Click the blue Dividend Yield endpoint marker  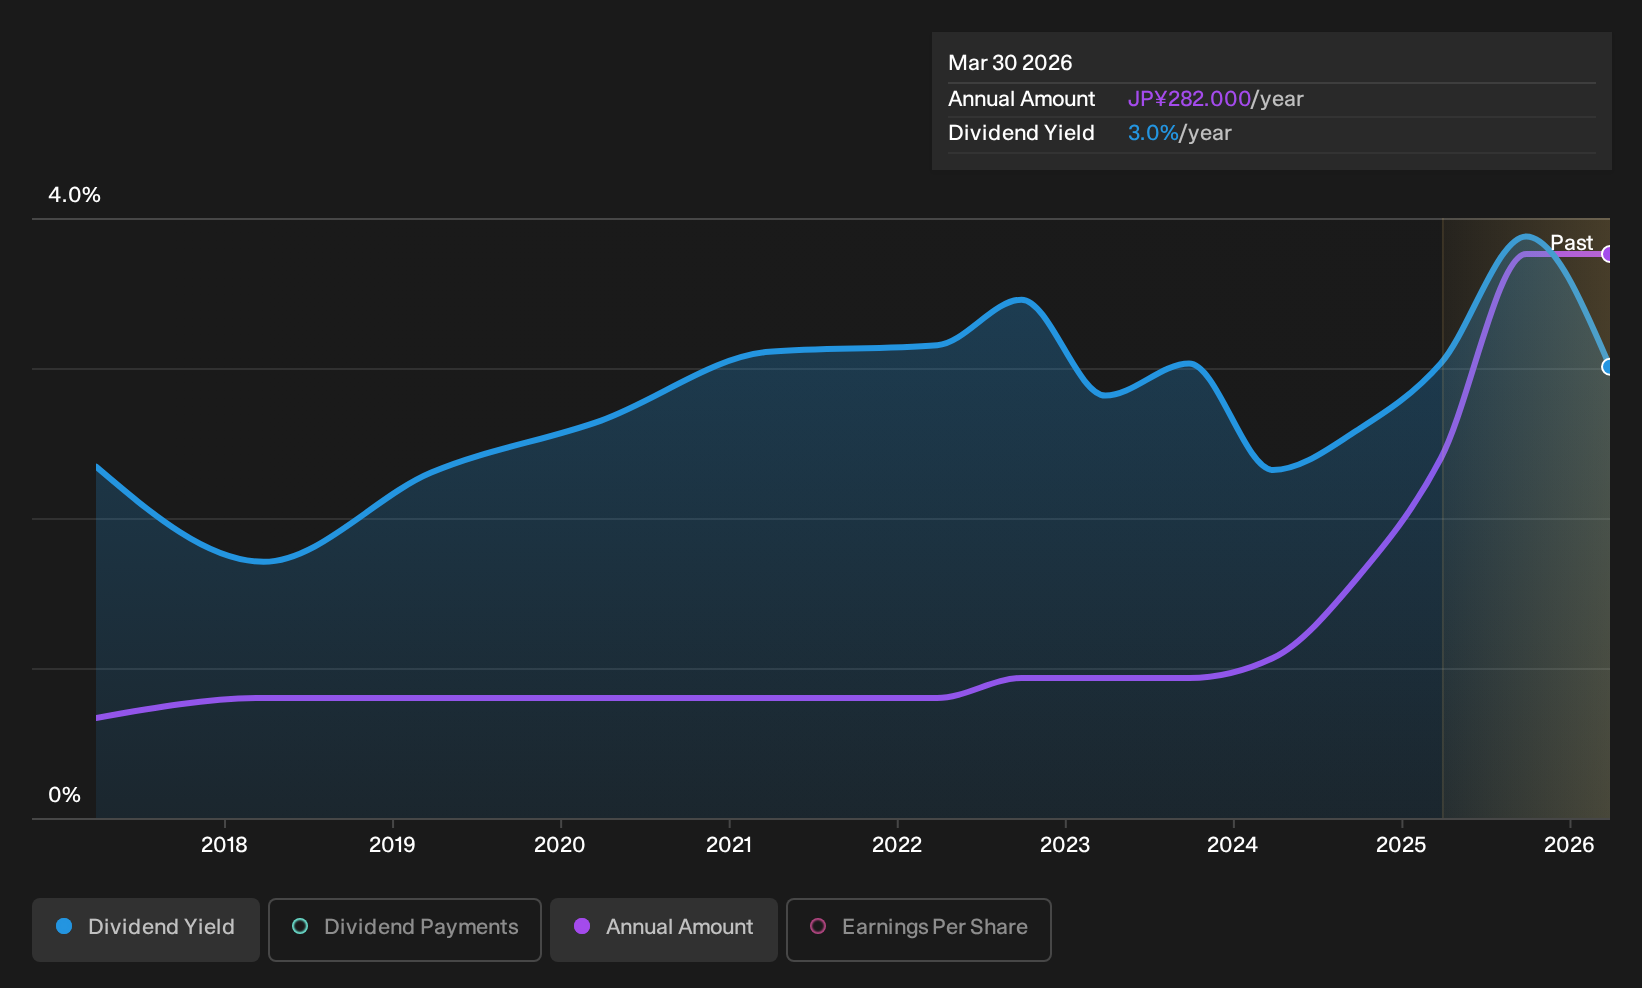[x=1608, y=367]
